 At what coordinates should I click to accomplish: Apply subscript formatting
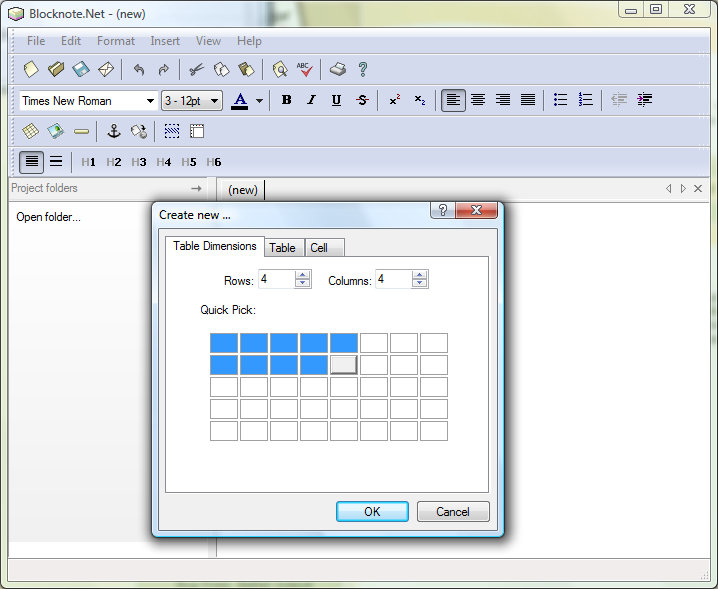420,100
